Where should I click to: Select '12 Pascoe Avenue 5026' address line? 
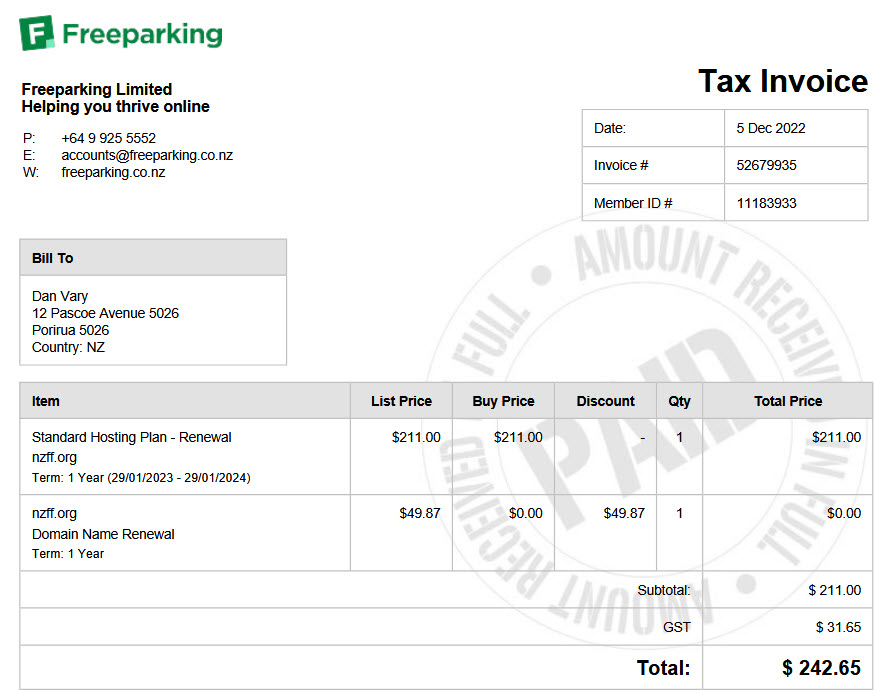click(105, 313)
